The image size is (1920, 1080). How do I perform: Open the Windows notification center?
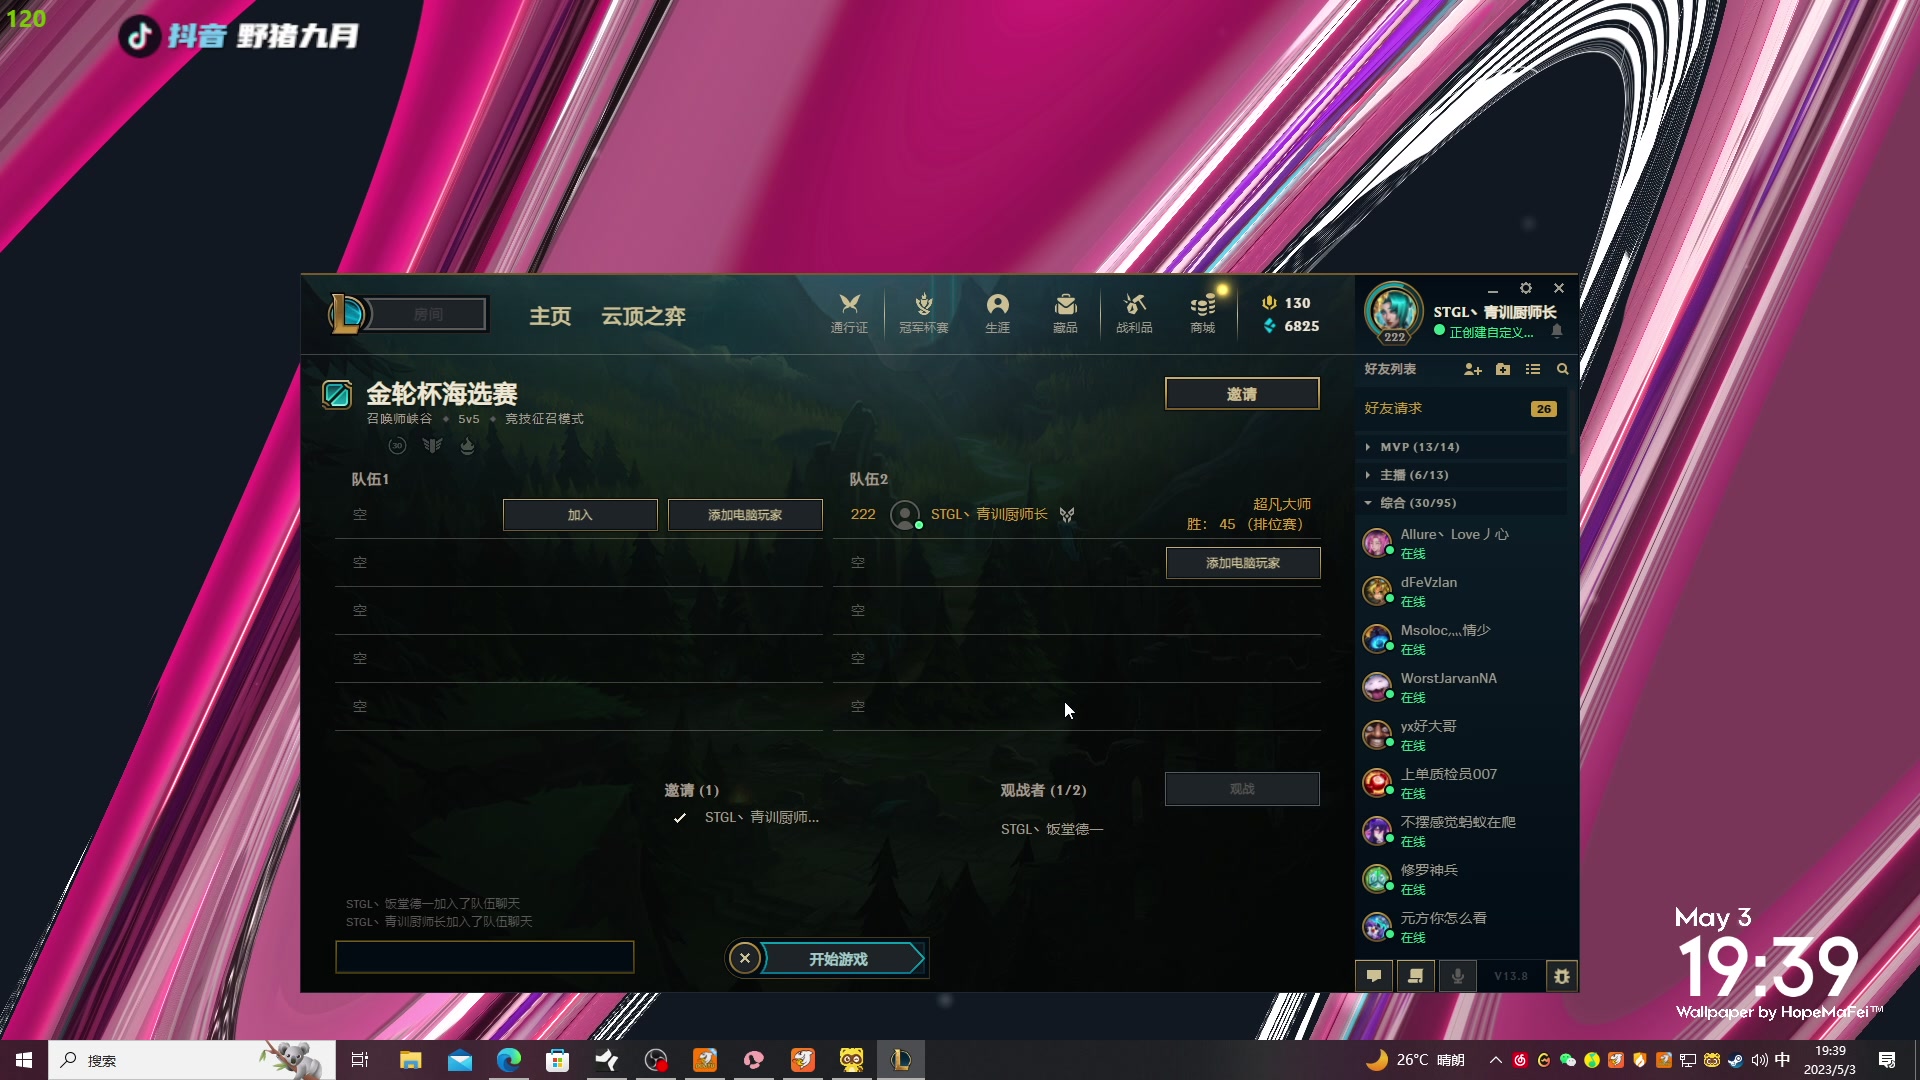pyautogui.click(x=1887, y=1060)
